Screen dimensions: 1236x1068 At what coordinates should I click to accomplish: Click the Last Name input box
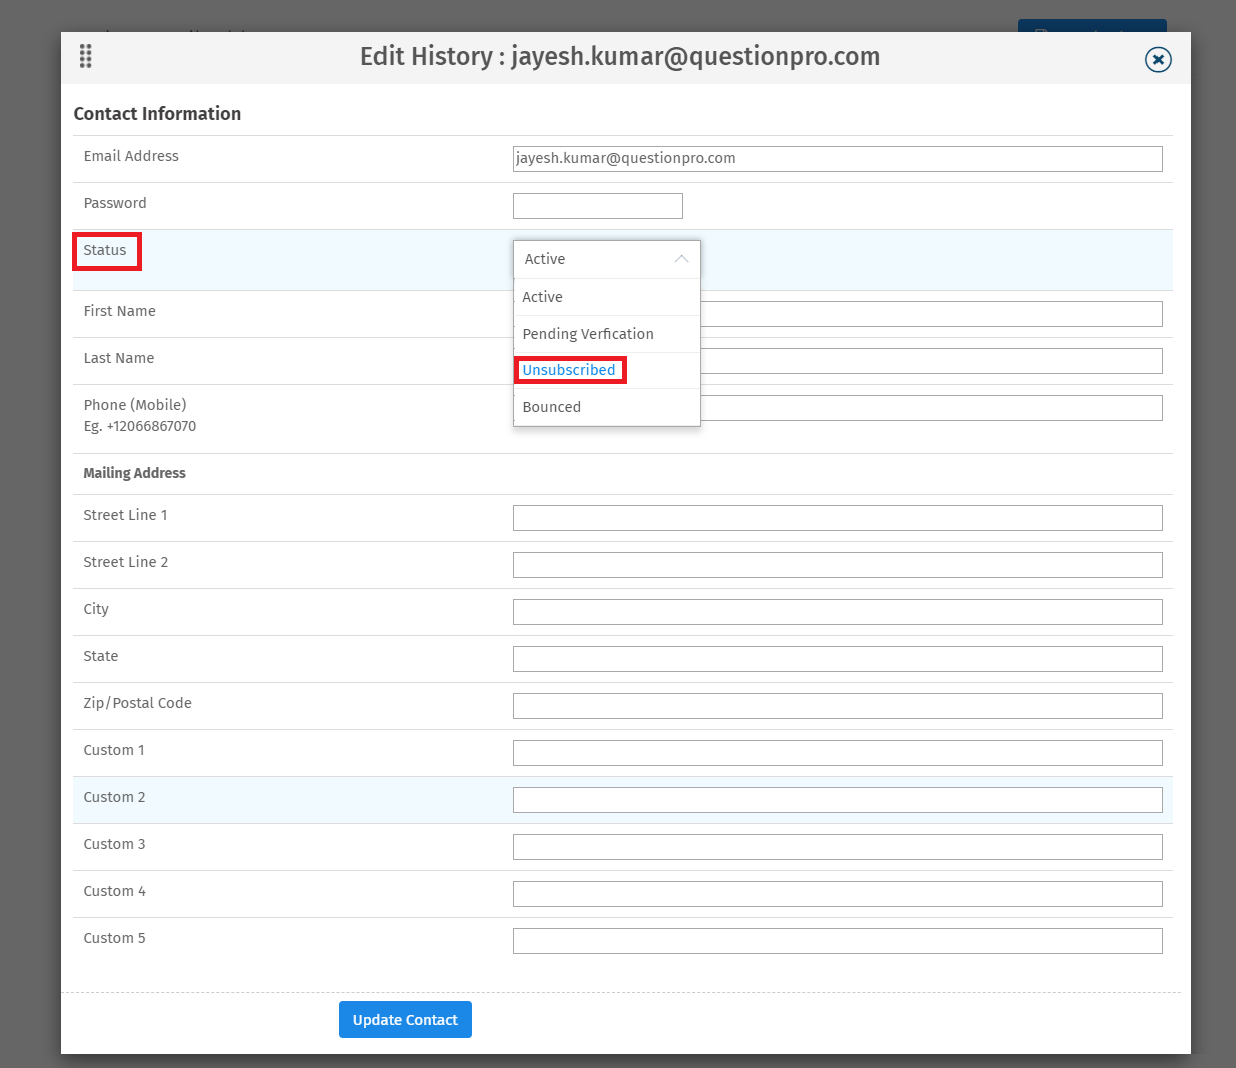coord(900,360)
